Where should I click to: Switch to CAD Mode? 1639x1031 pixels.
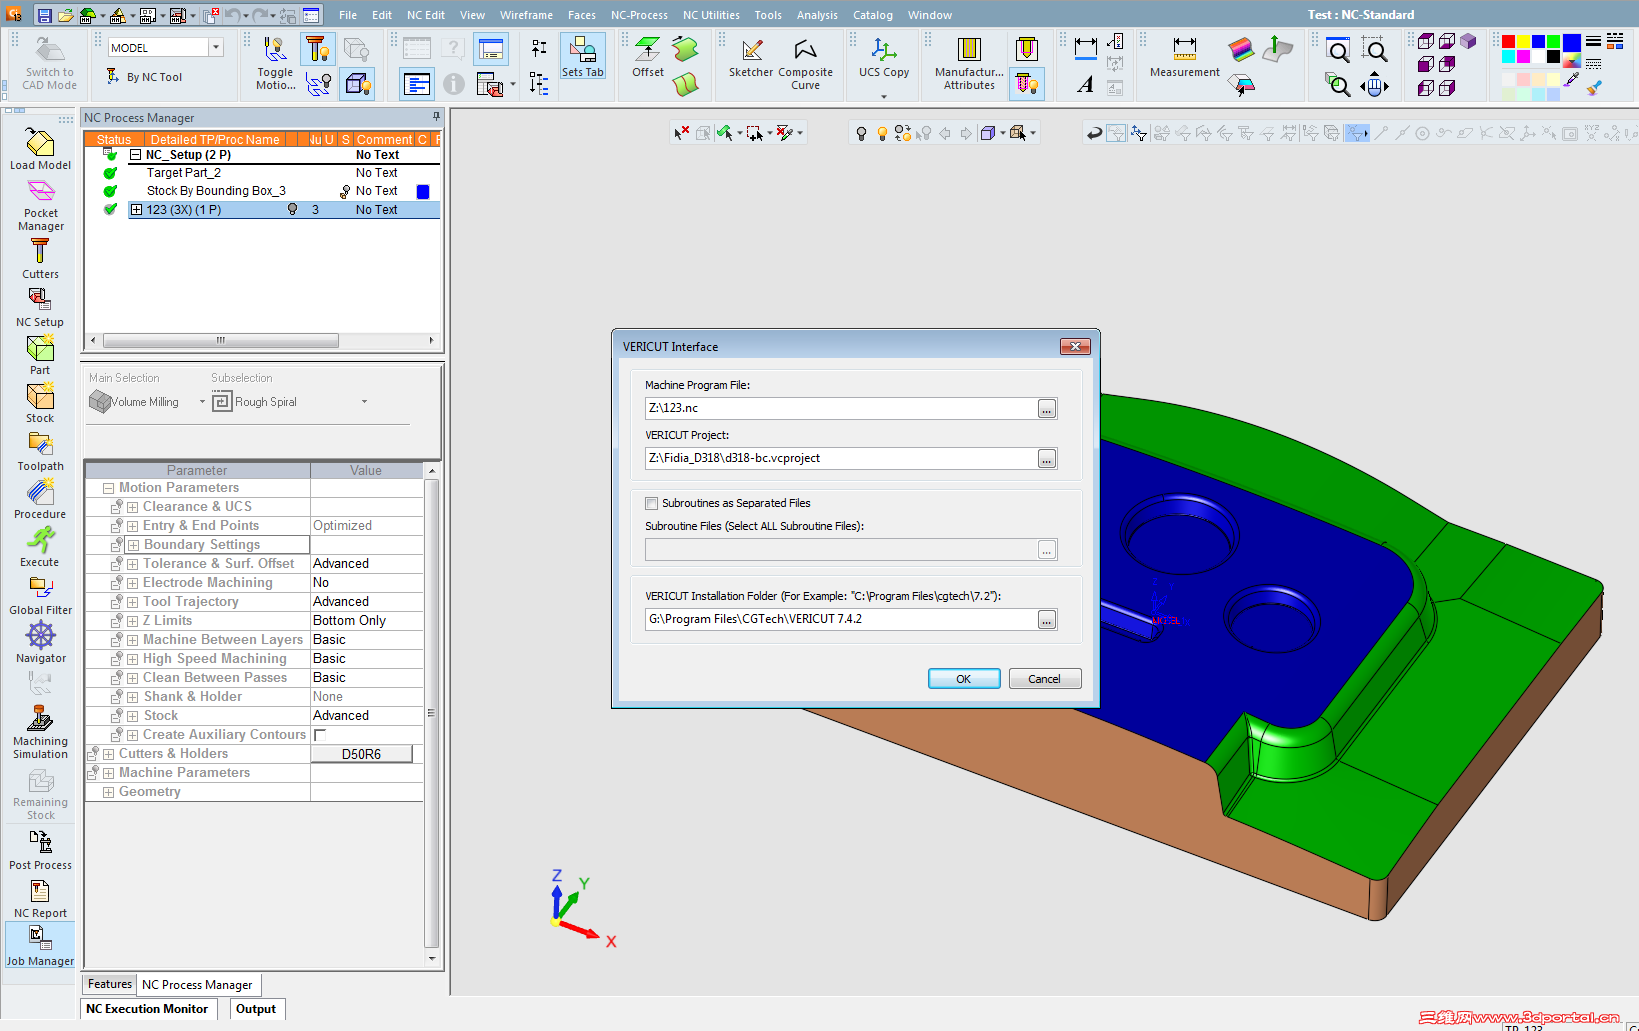pyautogui.click(x=49, y=63)
